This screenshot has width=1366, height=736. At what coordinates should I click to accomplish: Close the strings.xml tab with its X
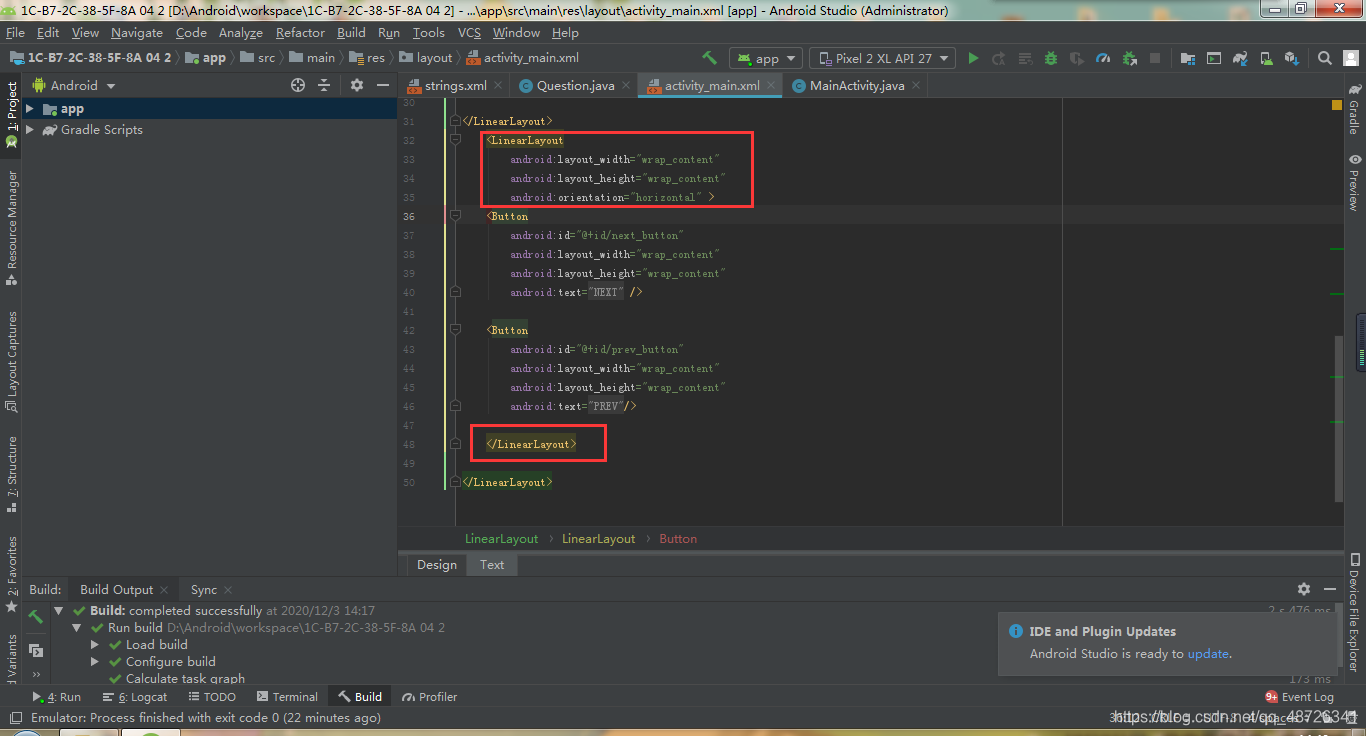coord(498,86)
